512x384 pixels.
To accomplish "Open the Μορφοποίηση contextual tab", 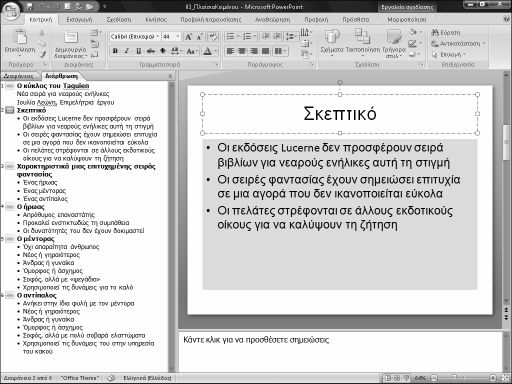I will pyautogui.click(x=406, y=20).
